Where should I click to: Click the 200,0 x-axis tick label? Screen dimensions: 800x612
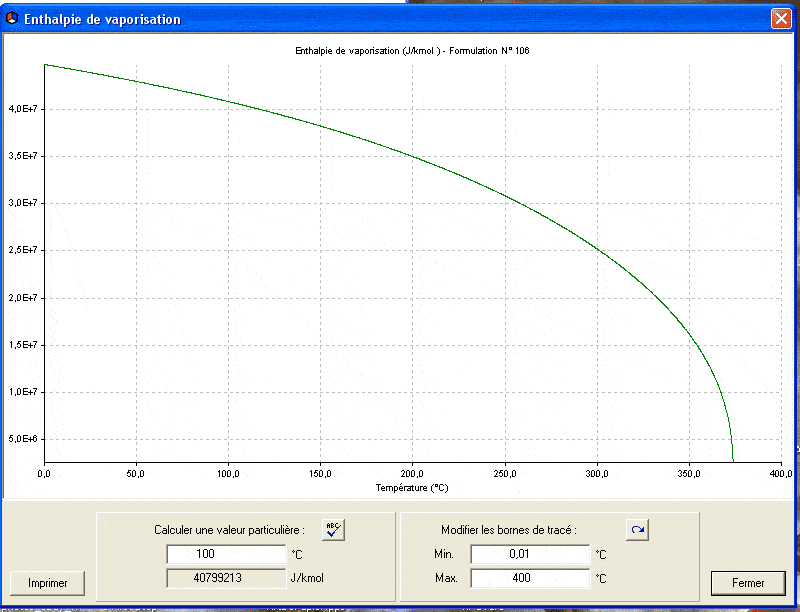(412, 474)
